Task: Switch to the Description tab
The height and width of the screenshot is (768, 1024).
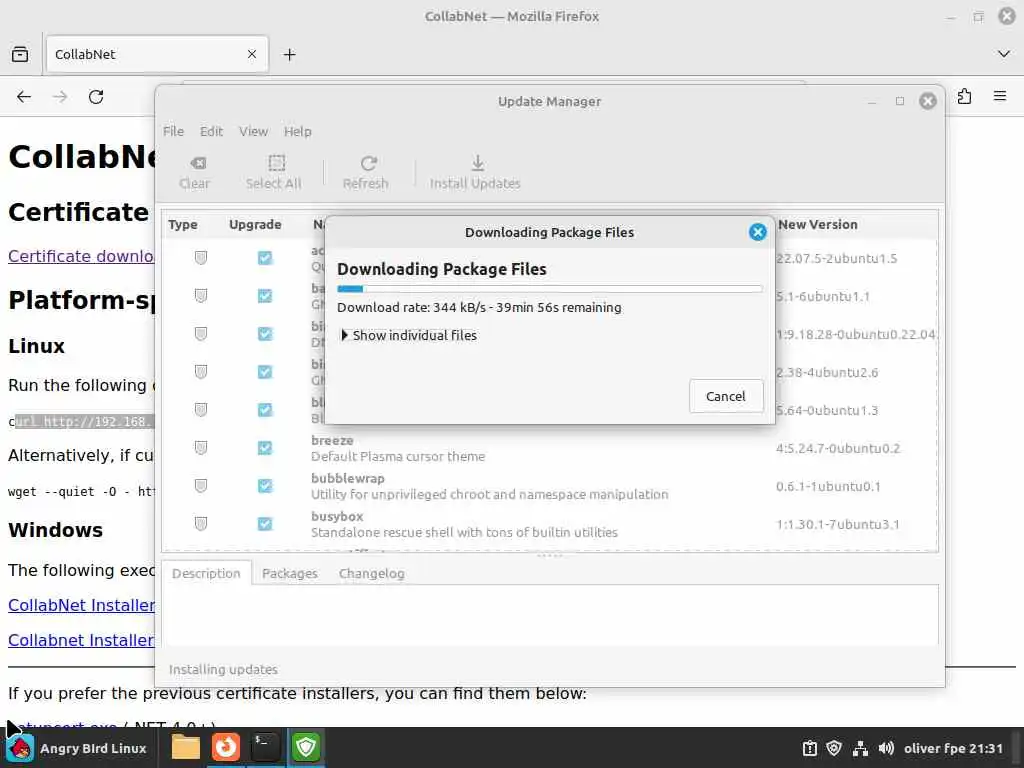Action: coord(206,573)
